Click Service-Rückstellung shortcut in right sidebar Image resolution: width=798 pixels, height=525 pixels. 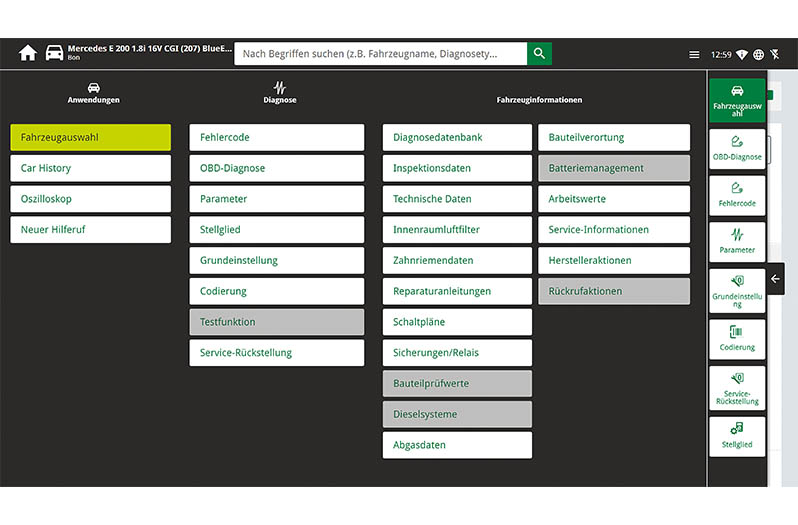pos(737,388)
